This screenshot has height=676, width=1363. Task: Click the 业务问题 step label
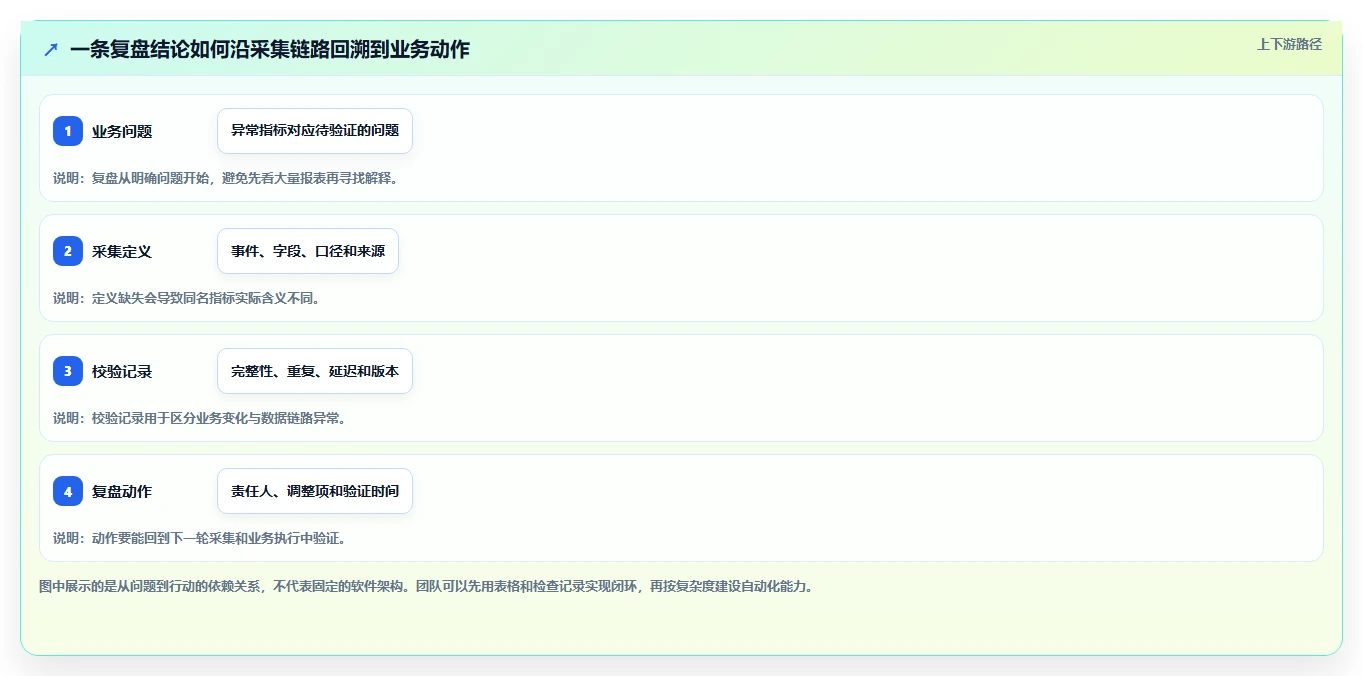[x=122, y=131]
